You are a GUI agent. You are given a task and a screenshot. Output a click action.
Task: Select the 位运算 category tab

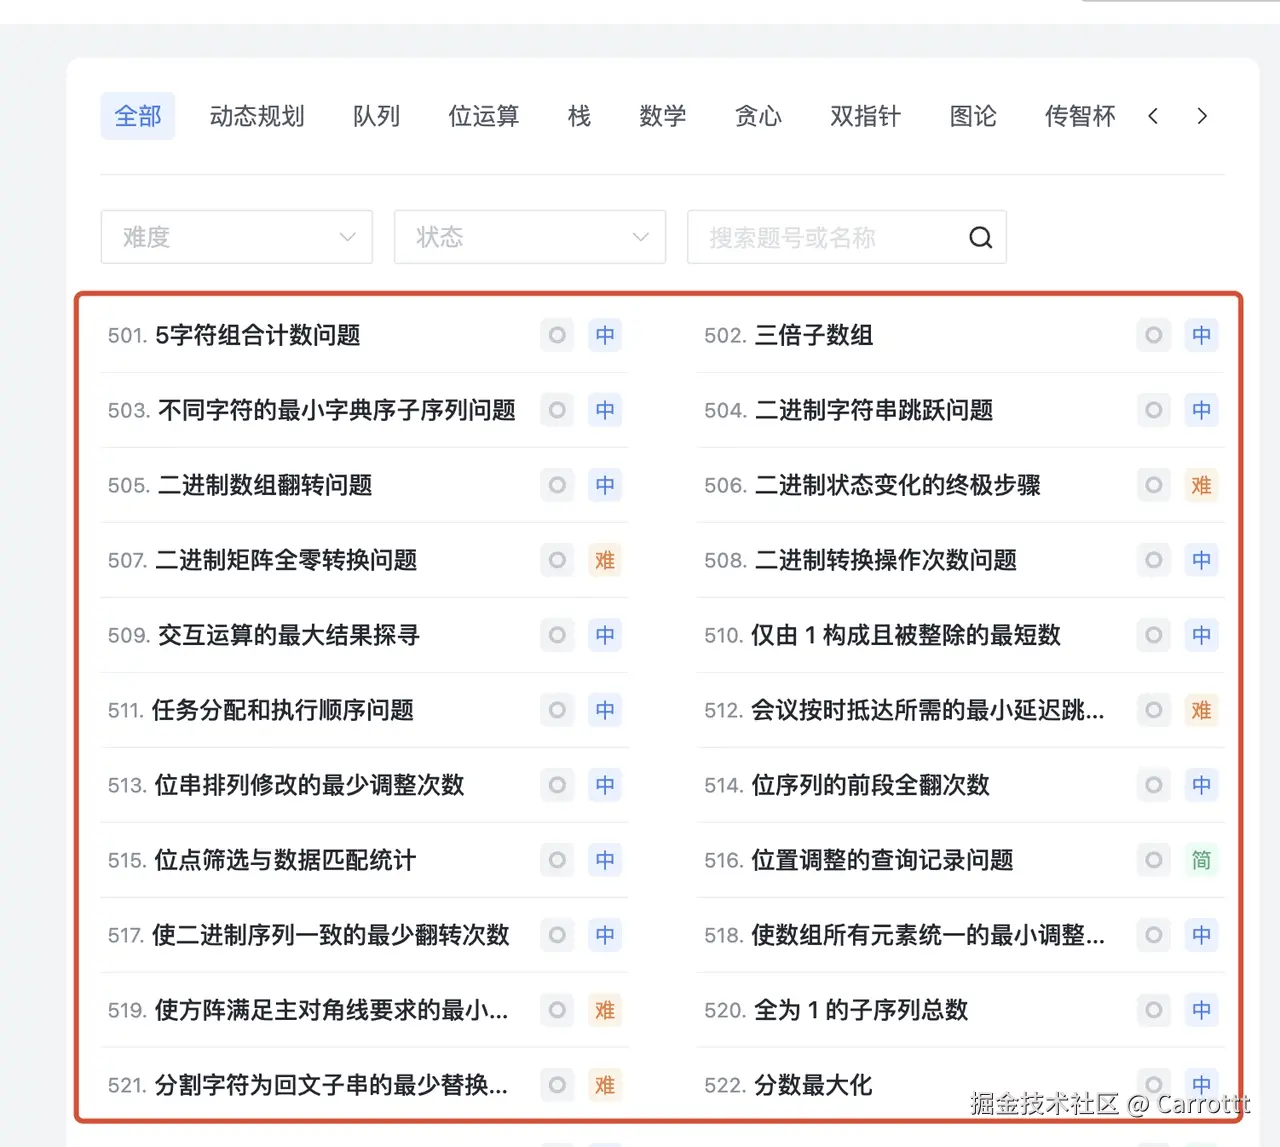(483, 116)
